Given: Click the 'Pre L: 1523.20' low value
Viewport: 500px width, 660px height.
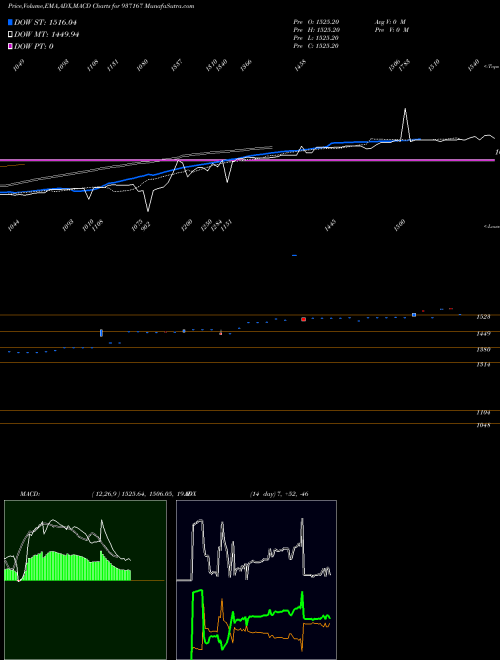Looking at the screenshot, I should coord(316,38).
